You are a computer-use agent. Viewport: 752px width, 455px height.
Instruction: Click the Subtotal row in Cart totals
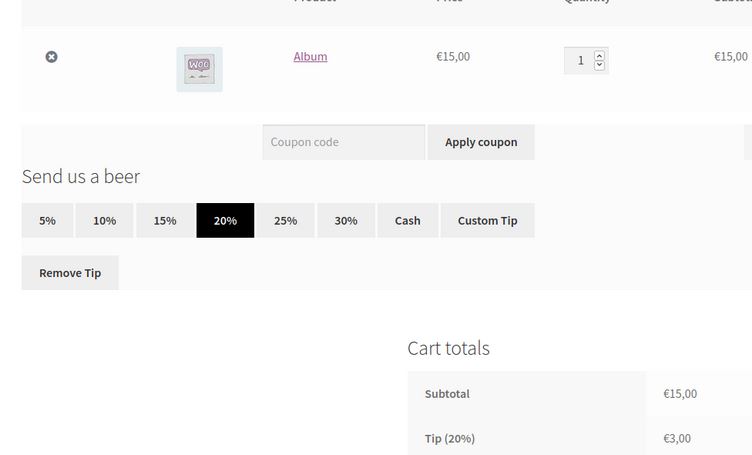(x=580, y=394)
